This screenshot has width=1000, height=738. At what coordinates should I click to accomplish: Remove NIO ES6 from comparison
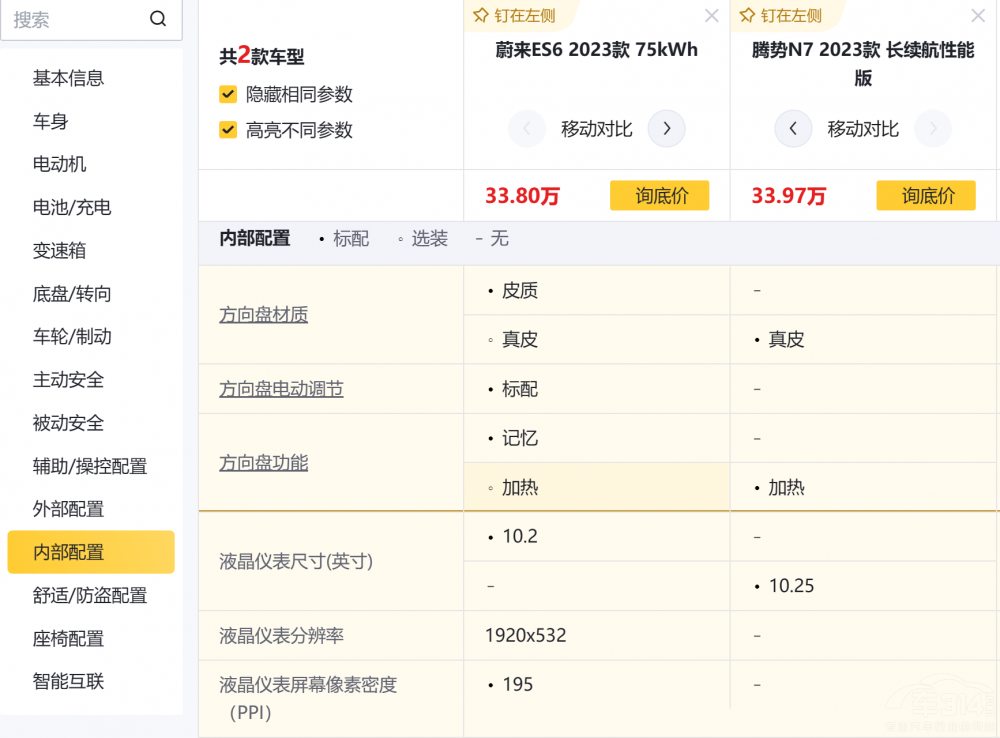711,16
